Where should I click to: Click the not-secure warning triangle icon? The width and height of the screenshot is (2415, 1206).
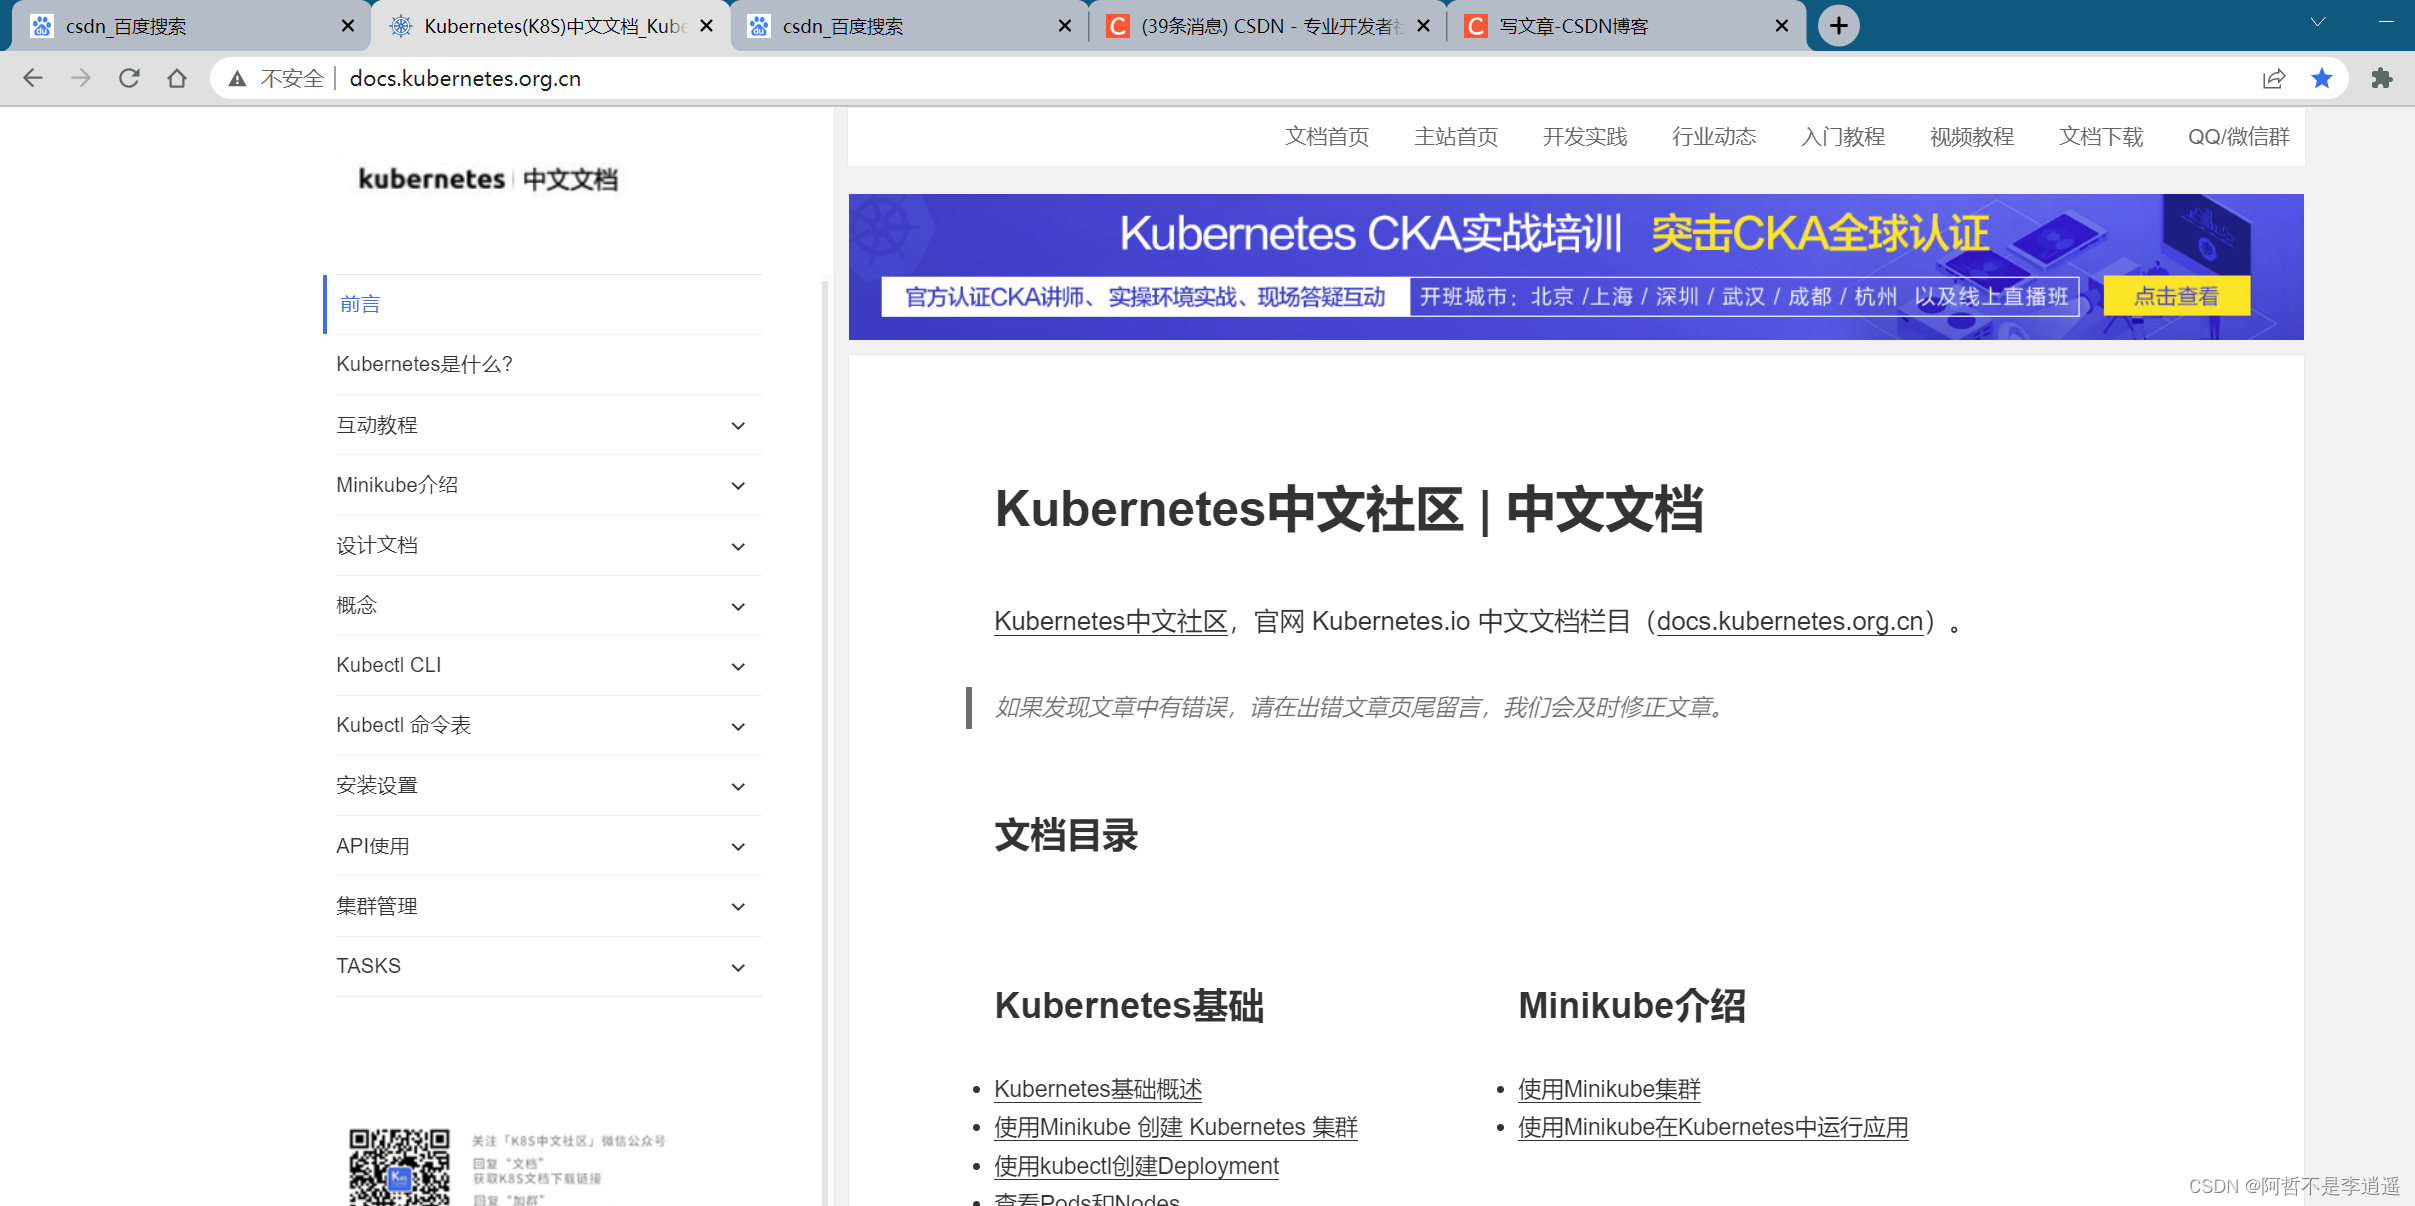point(237,78)
